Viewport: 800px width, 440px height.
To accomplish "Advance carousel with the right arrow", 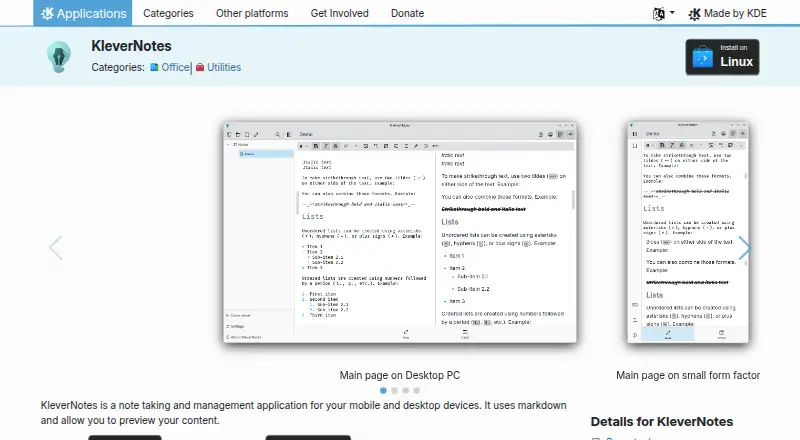I will pyautogui.click(x=744, y=248).
